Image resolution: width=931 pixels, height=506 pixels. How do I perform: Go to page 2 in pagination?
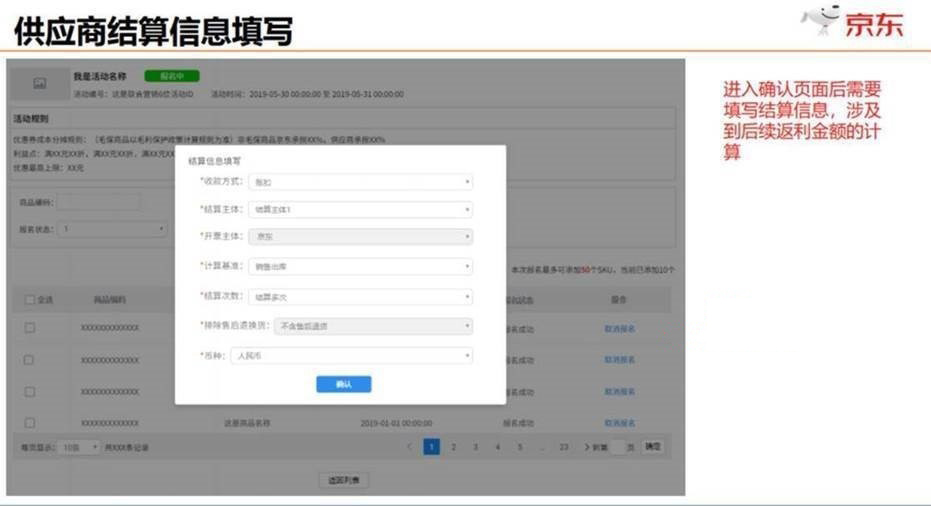454,447
